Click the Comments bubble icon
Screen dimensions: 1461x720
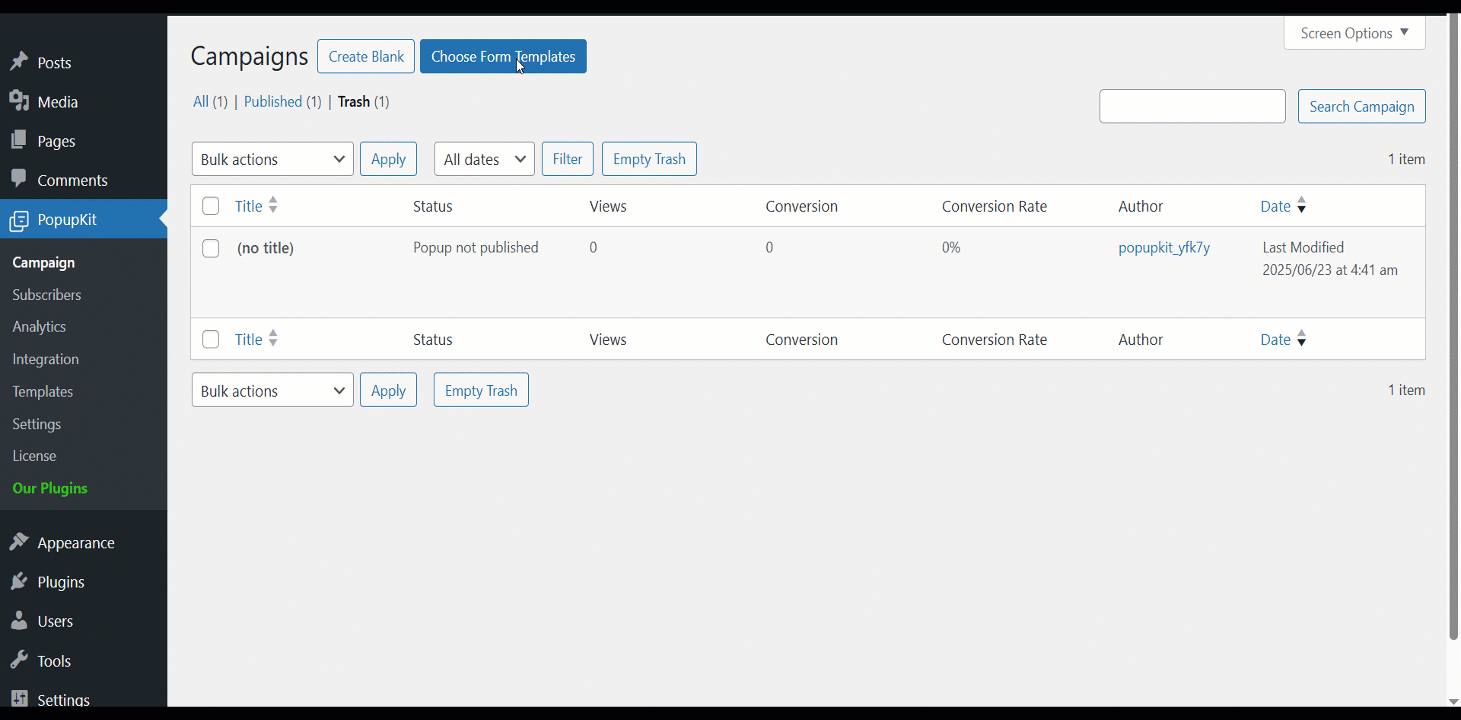click(x=19, y=179)
